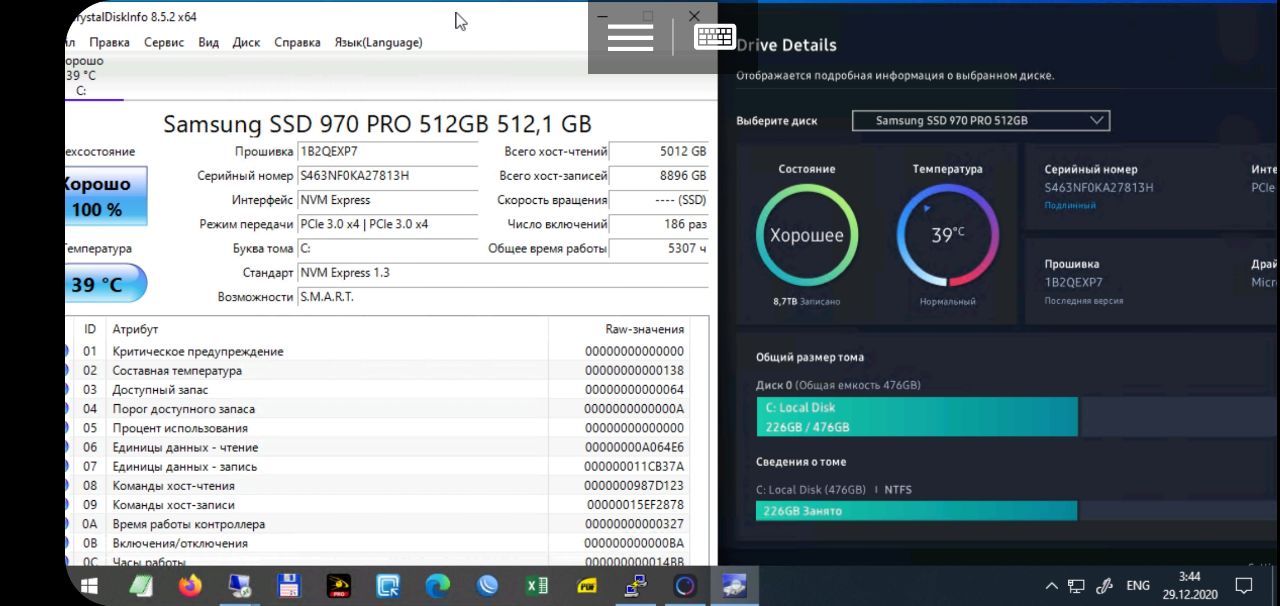Open the Сервис menu
Screen dimensions: 1280x606
point(164,42)
